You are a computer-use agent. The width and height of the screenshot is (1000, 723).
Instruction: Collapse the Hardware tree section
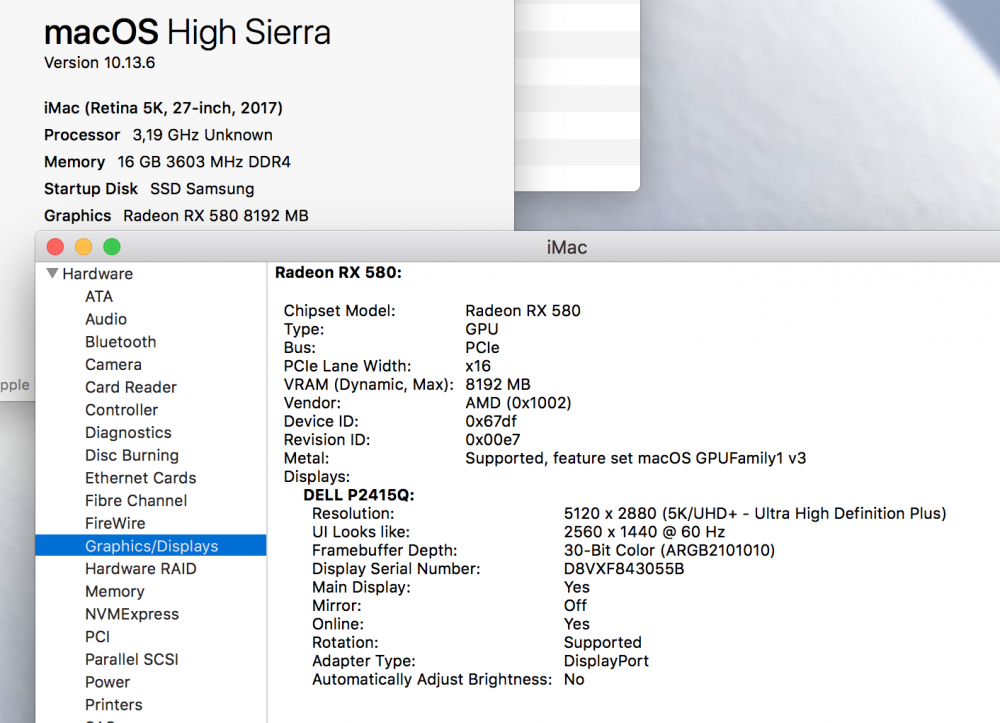coord(52,274)
